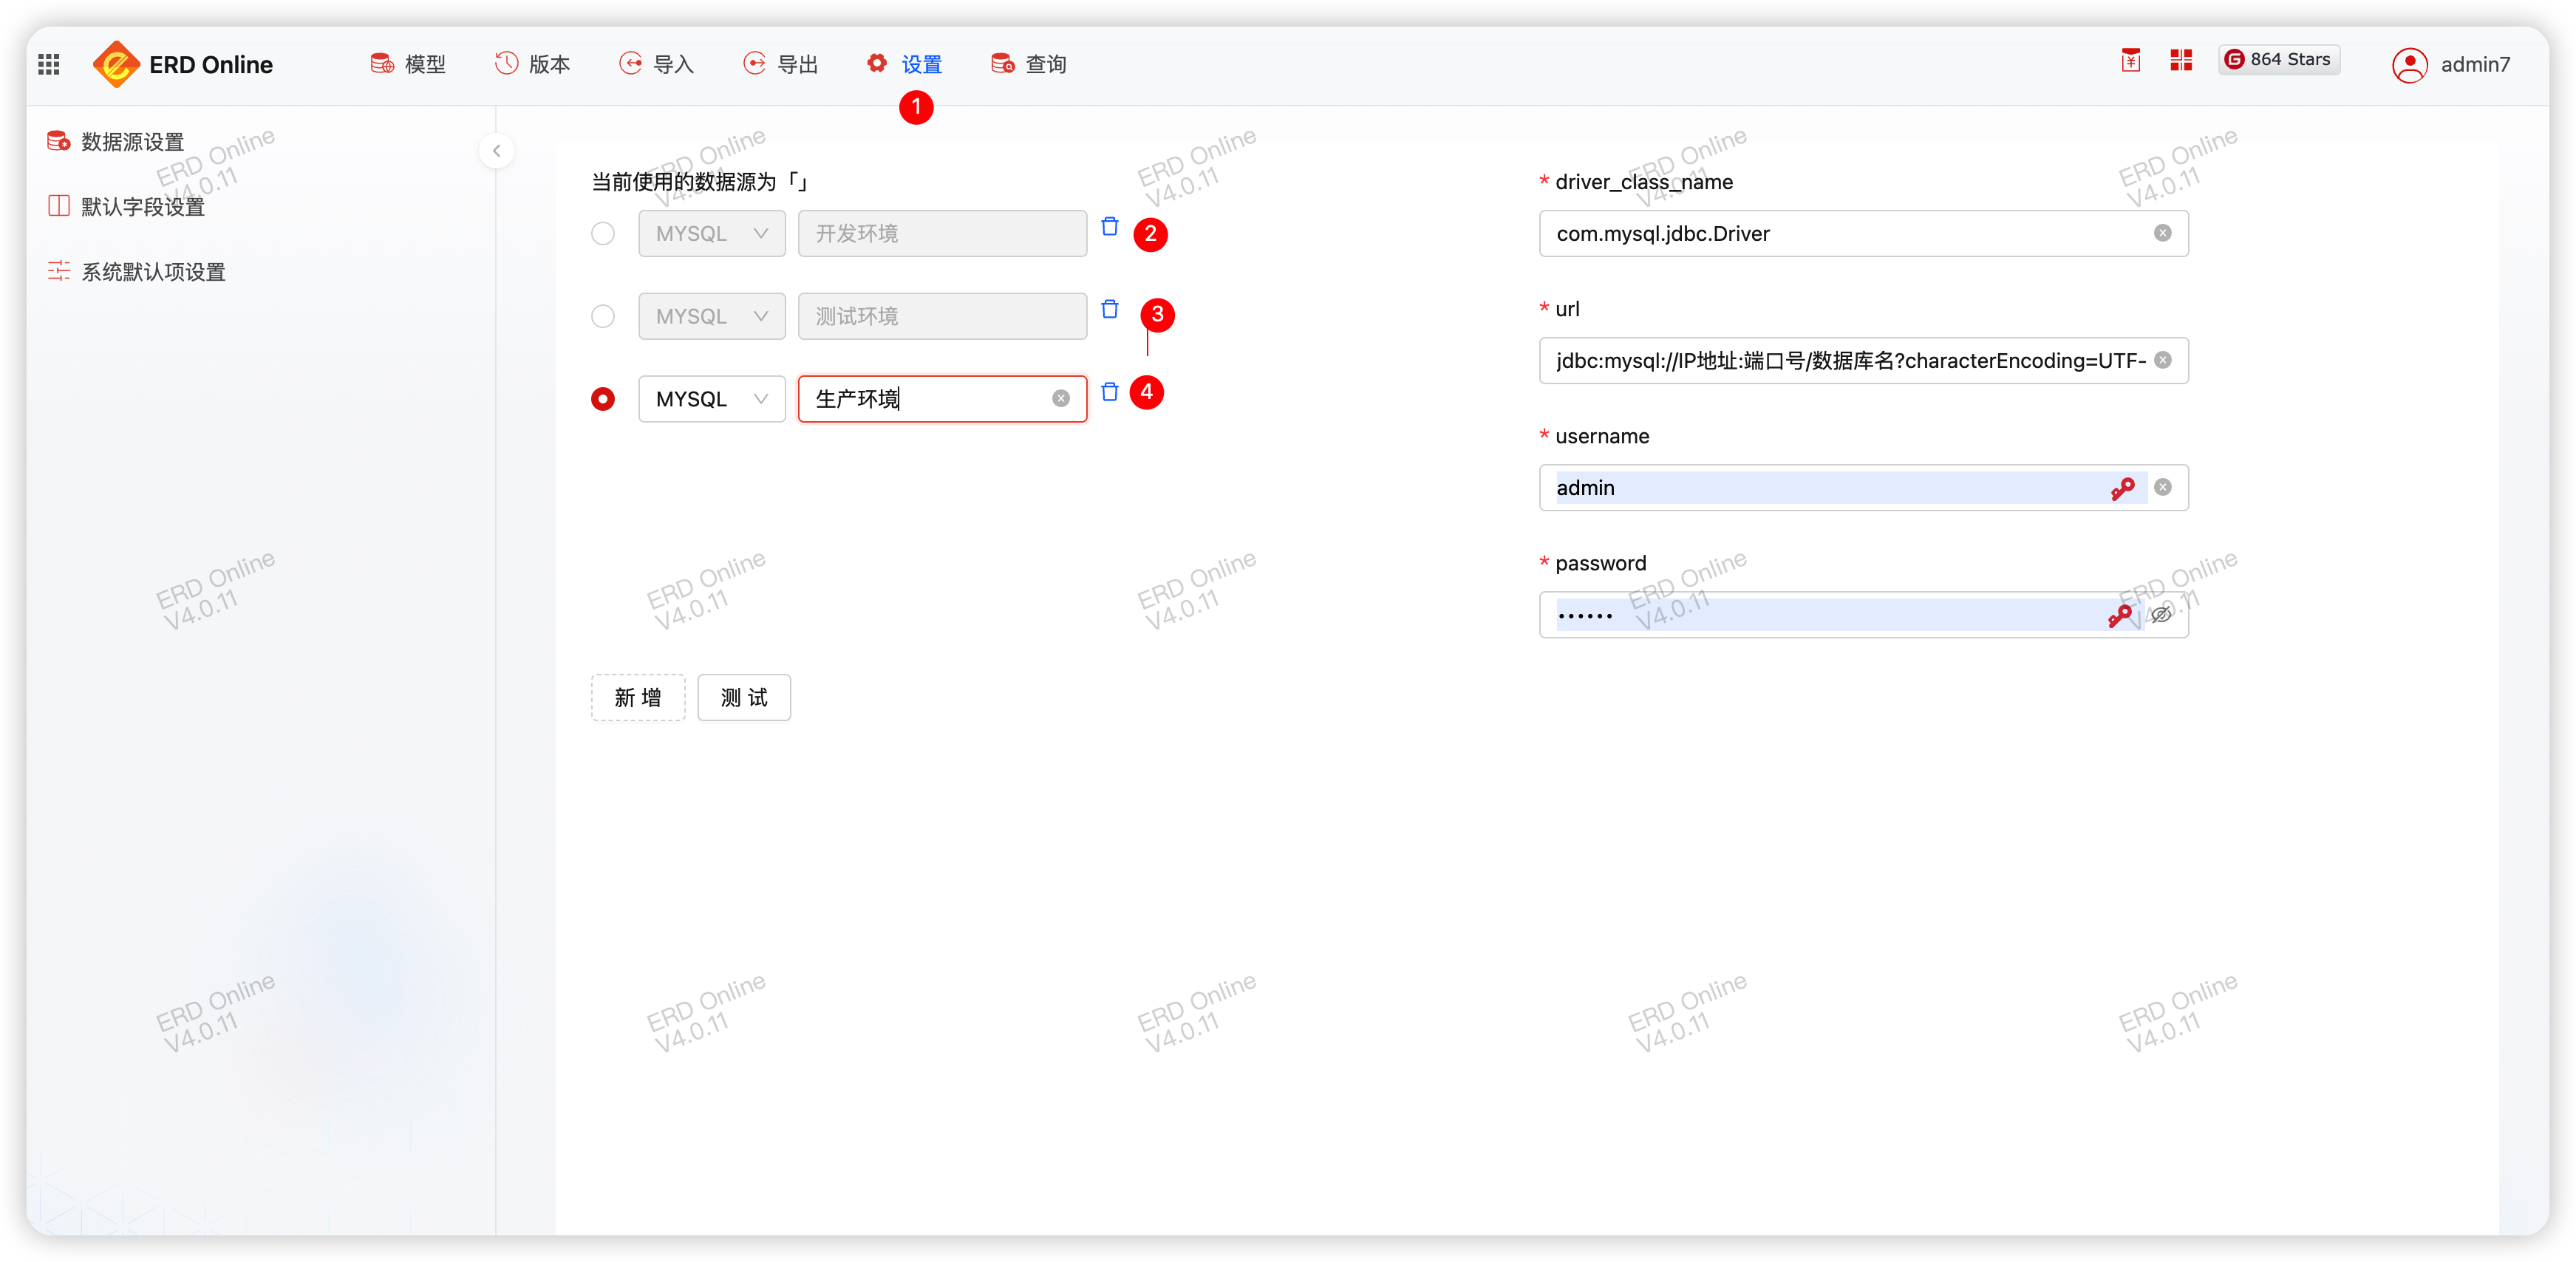Toggle password visibility eye icon
Viewport: 2576px width, 1262px height.
2161,614
